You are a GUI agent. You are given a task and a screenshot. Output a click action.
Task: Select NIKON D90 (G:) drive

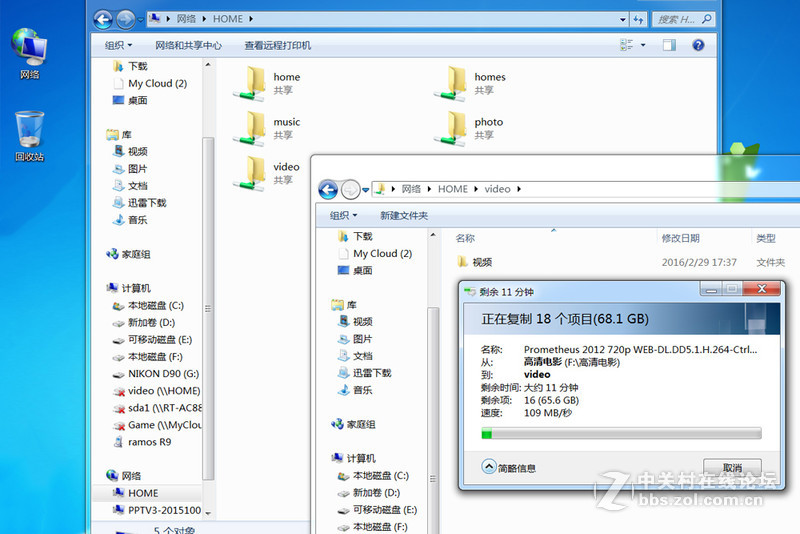pos(156,374)
